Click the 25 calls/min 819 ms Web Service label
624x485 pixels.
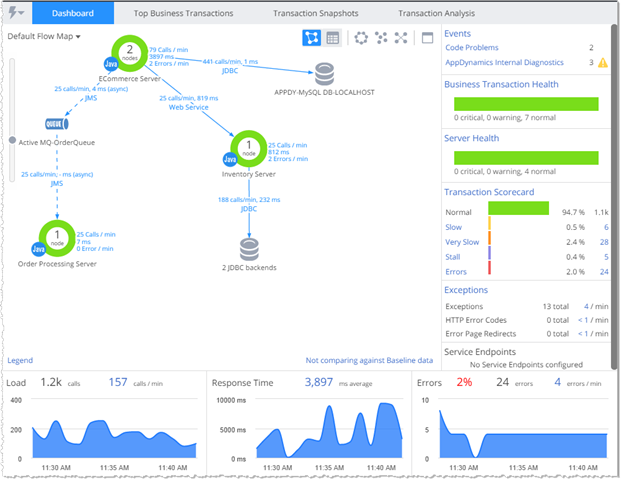(189, 103)
